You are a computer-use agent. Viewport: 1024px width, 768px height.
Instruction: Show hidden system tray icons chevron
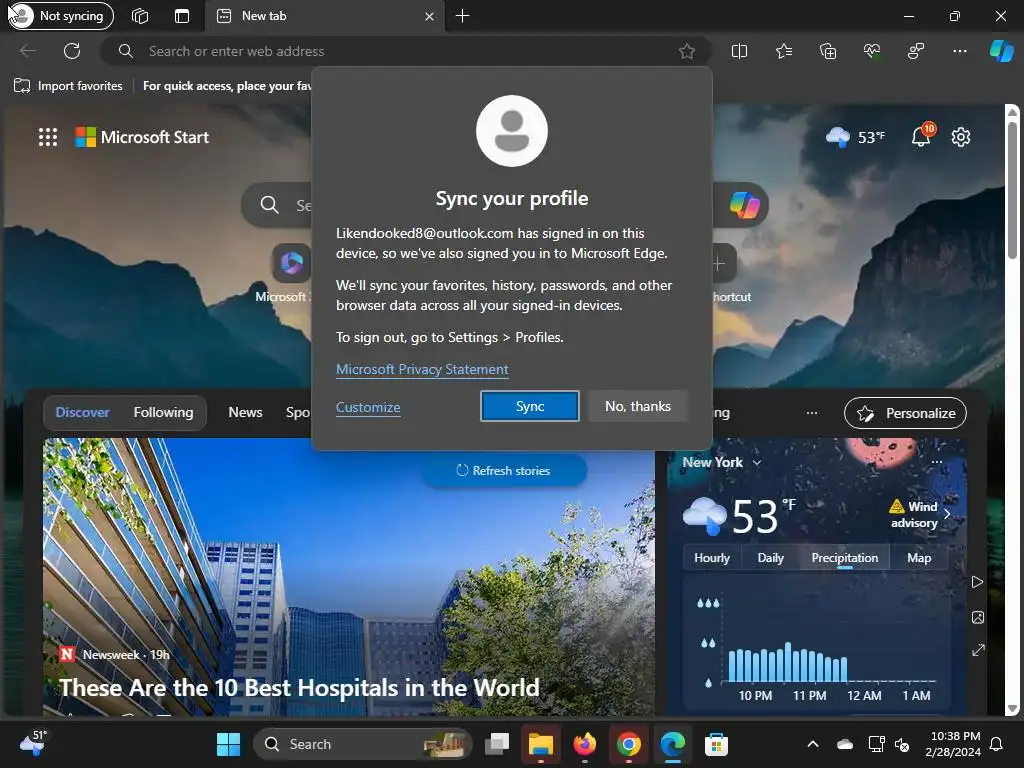click(813, 744)
